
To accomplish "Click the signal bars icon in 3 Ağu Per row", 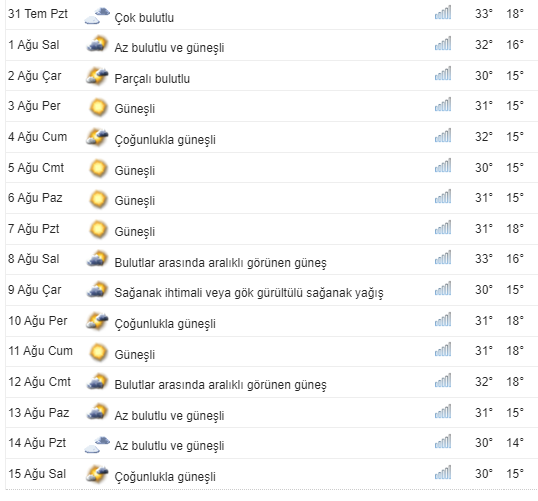I will (x=443, y=105).
